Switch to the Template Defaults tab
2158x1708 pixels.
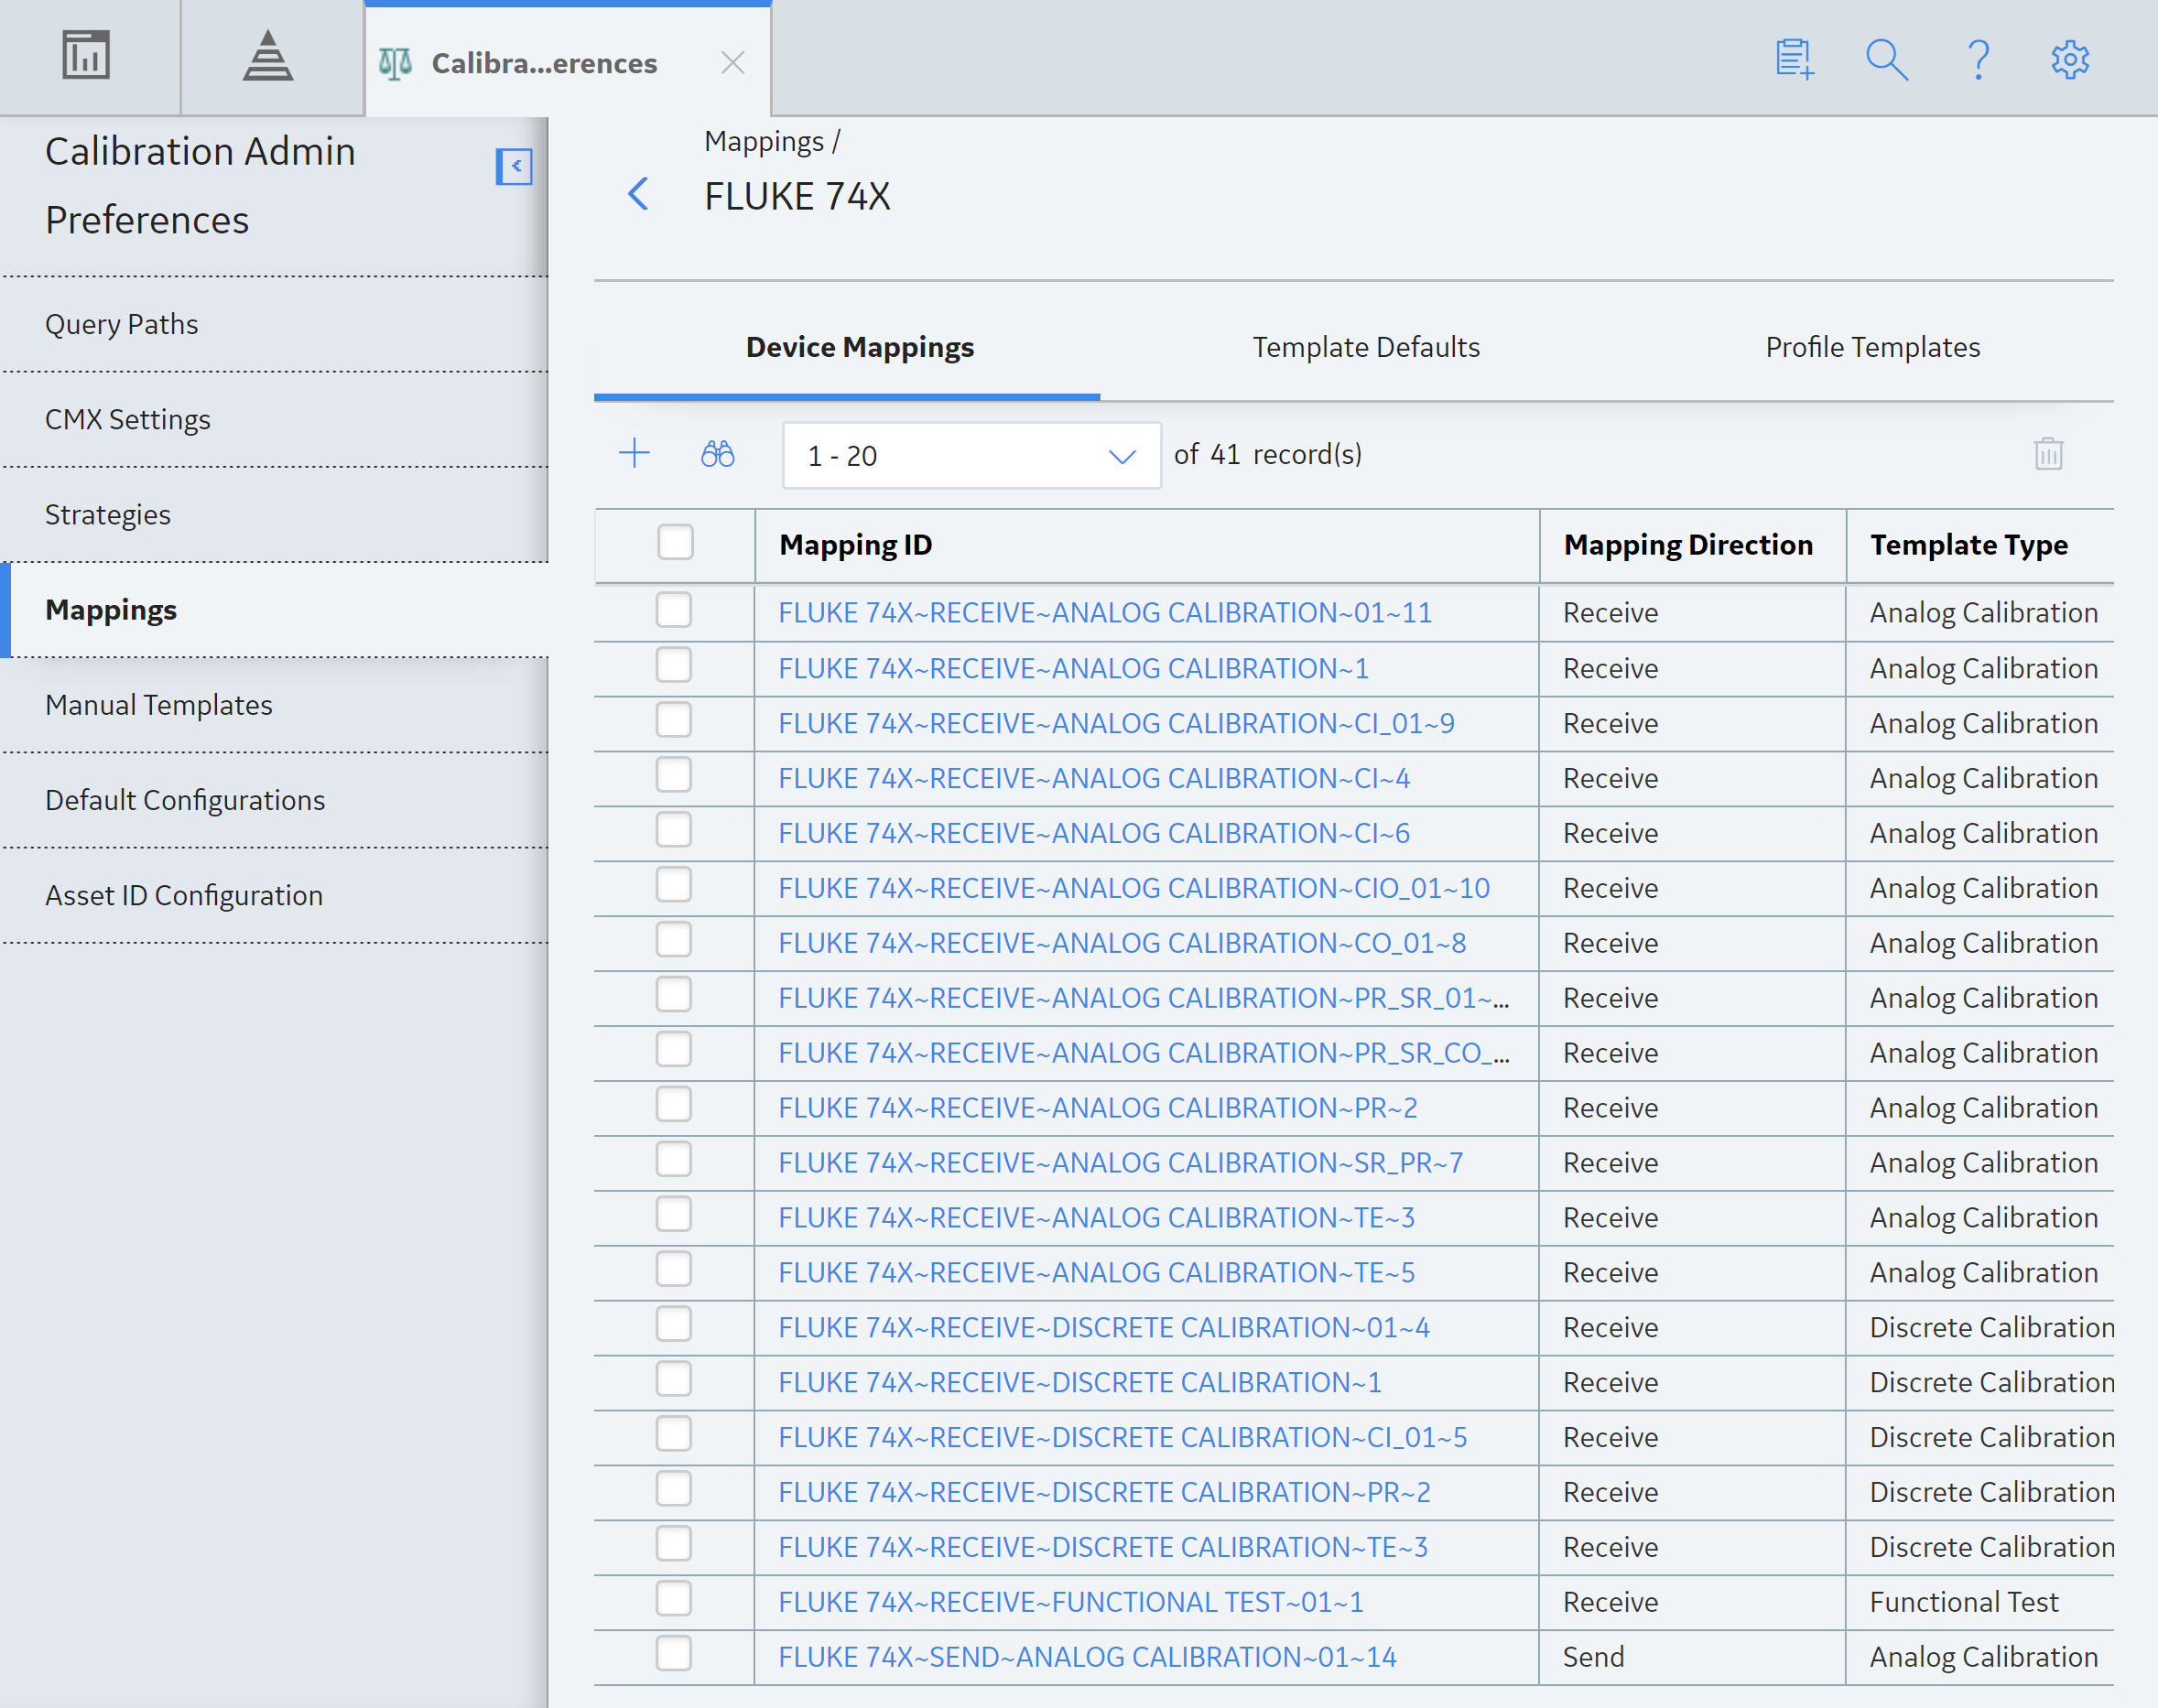coord(1366,347)
